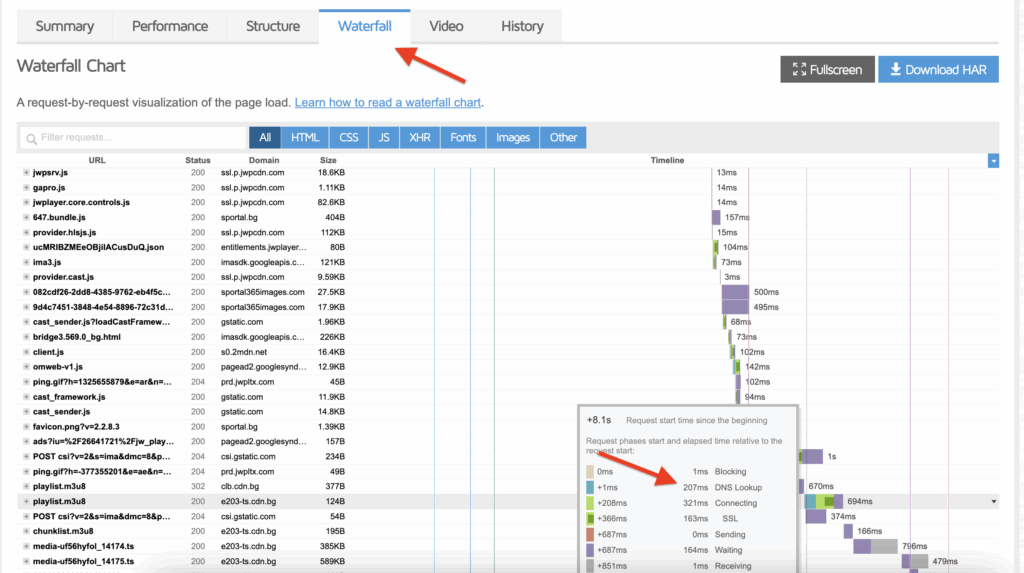Click the 796ms bar of media-uf56hyfol_14174.ts
This screenshot has width=1024, height=573.
(875, 546)
